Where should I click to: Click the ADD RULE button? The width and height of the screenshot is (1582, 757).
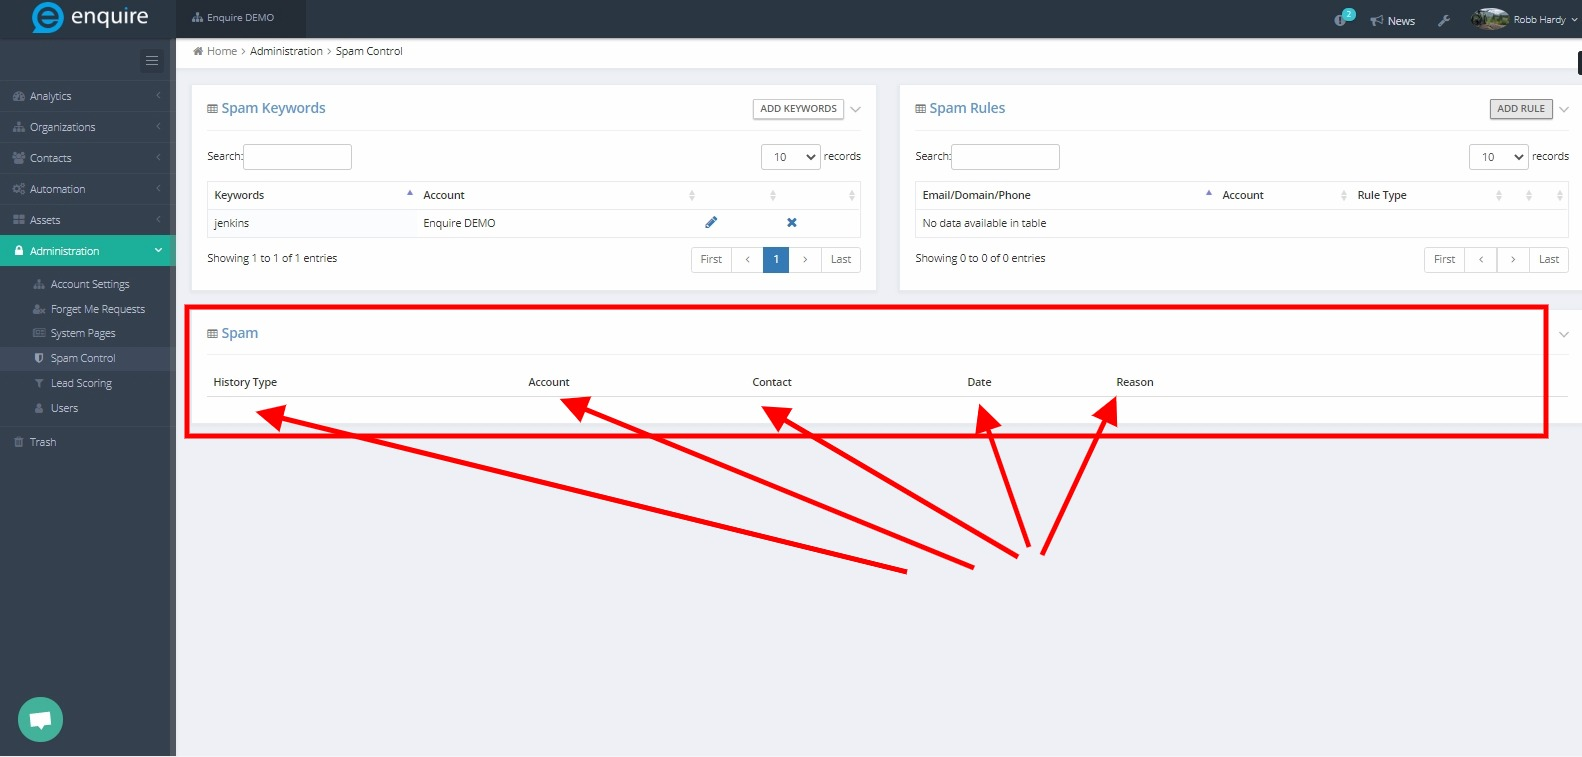[x=1521, y=109]
